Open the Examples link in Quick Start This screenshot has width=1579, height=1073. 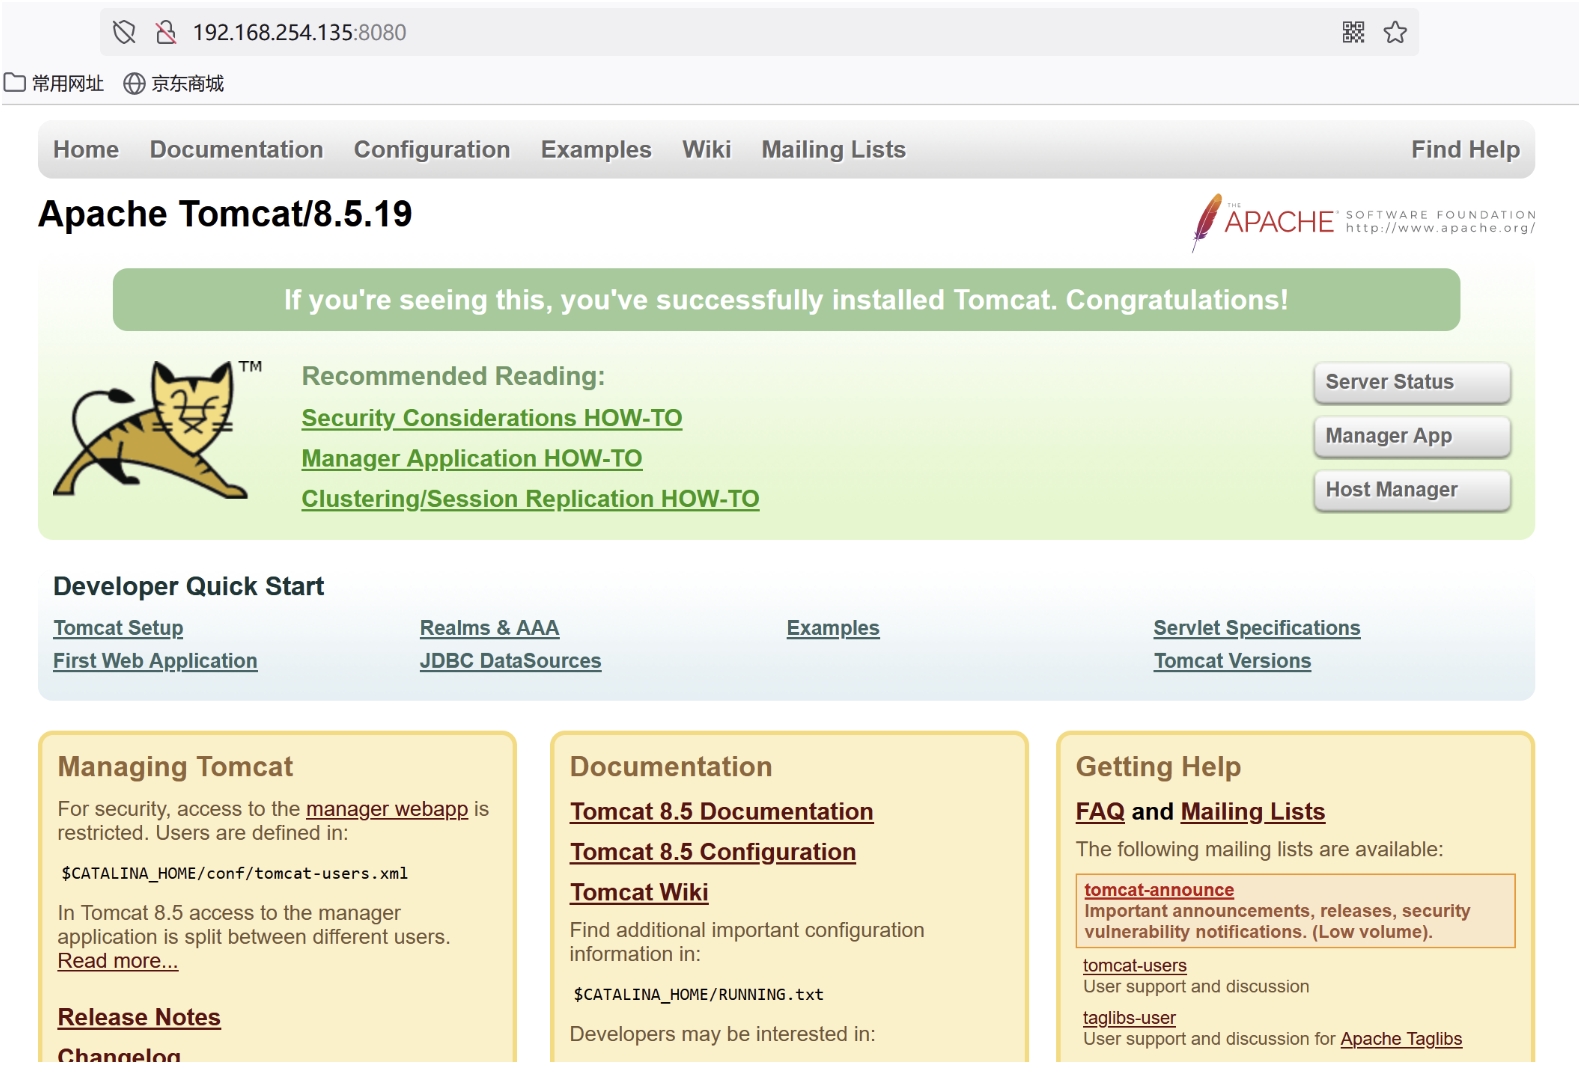(x=833, y=628)
